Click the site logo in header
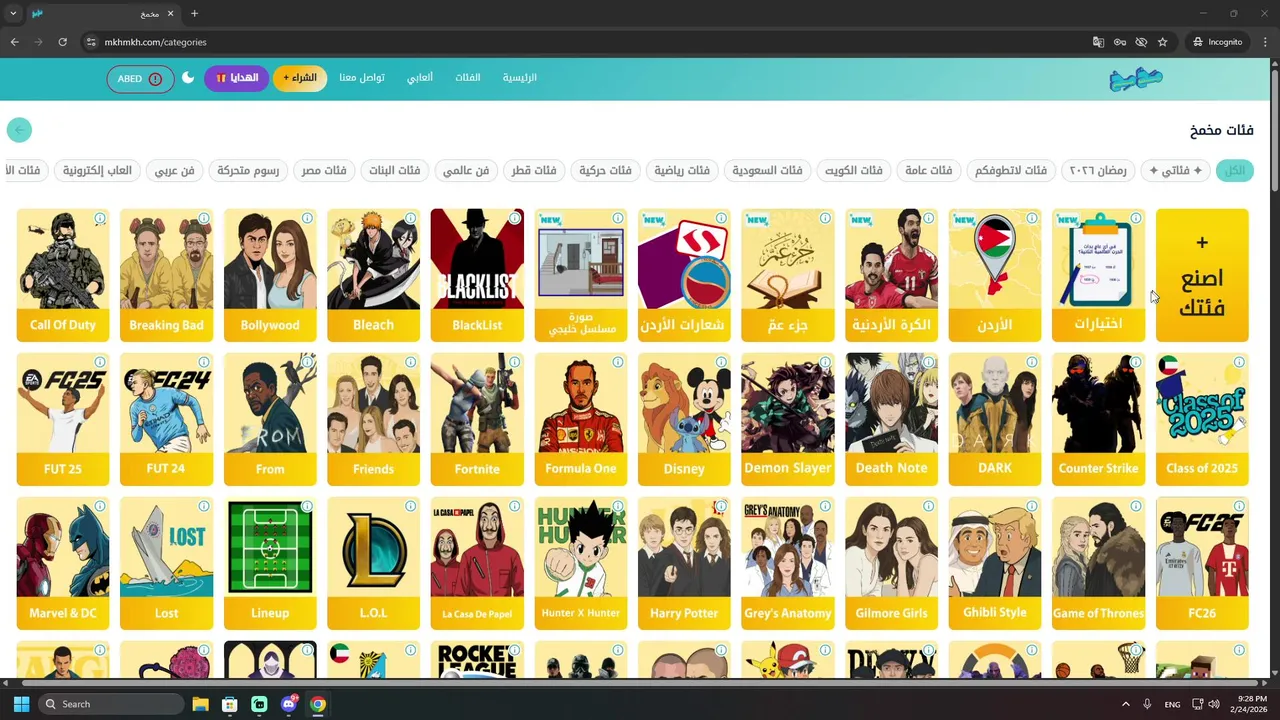 click(1136, 79)
